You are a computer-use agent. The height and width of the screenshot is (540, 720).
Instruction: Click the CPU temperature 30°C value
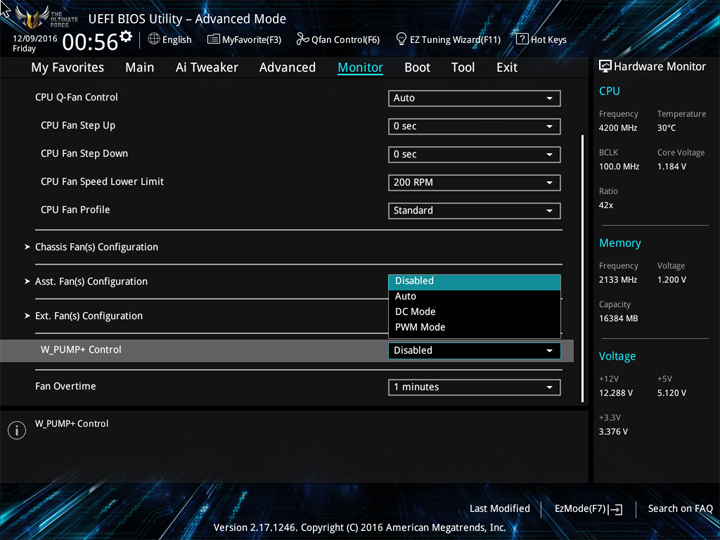point(666,128)
